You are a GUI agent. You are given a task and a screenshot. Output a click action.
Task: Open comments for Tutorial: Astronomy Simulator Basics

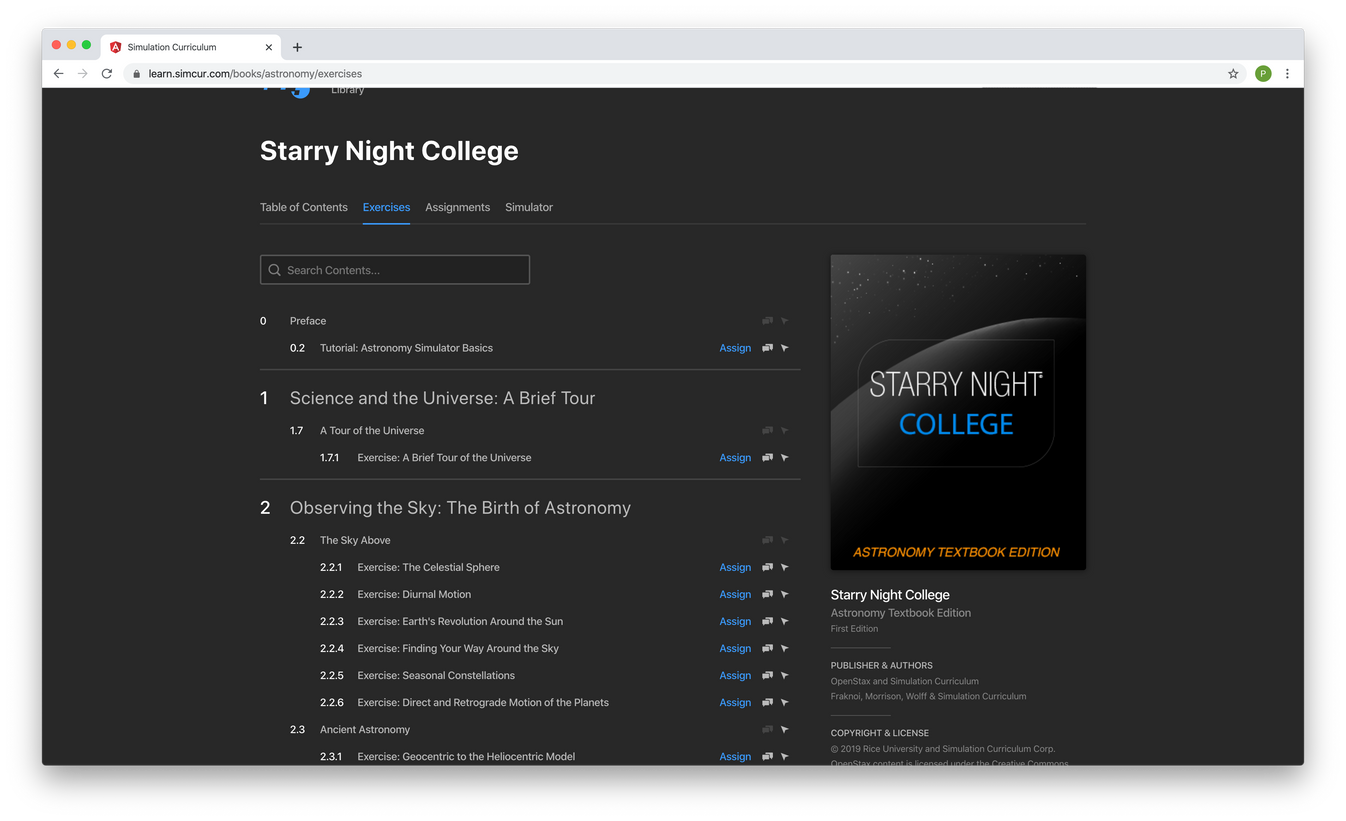[x=767, y=347]
